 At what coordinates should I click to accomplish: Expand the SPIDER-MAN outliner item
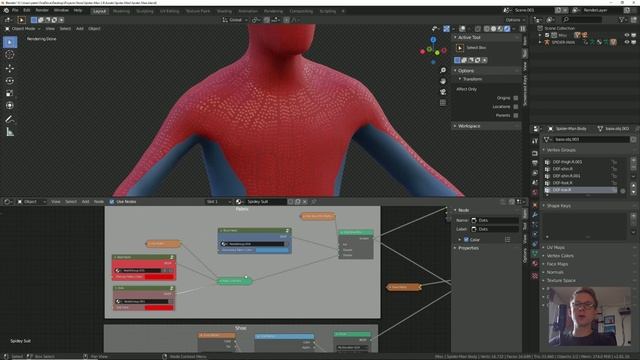pyautogui.click(x=540, y=42)
